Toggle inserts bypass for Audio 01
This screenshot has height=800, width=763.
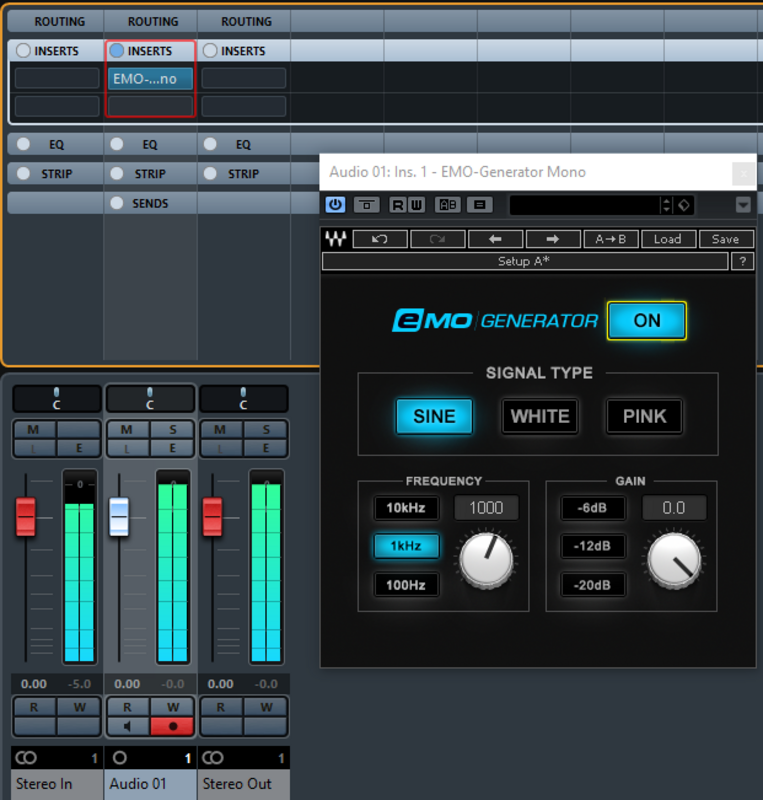(117, 51)
